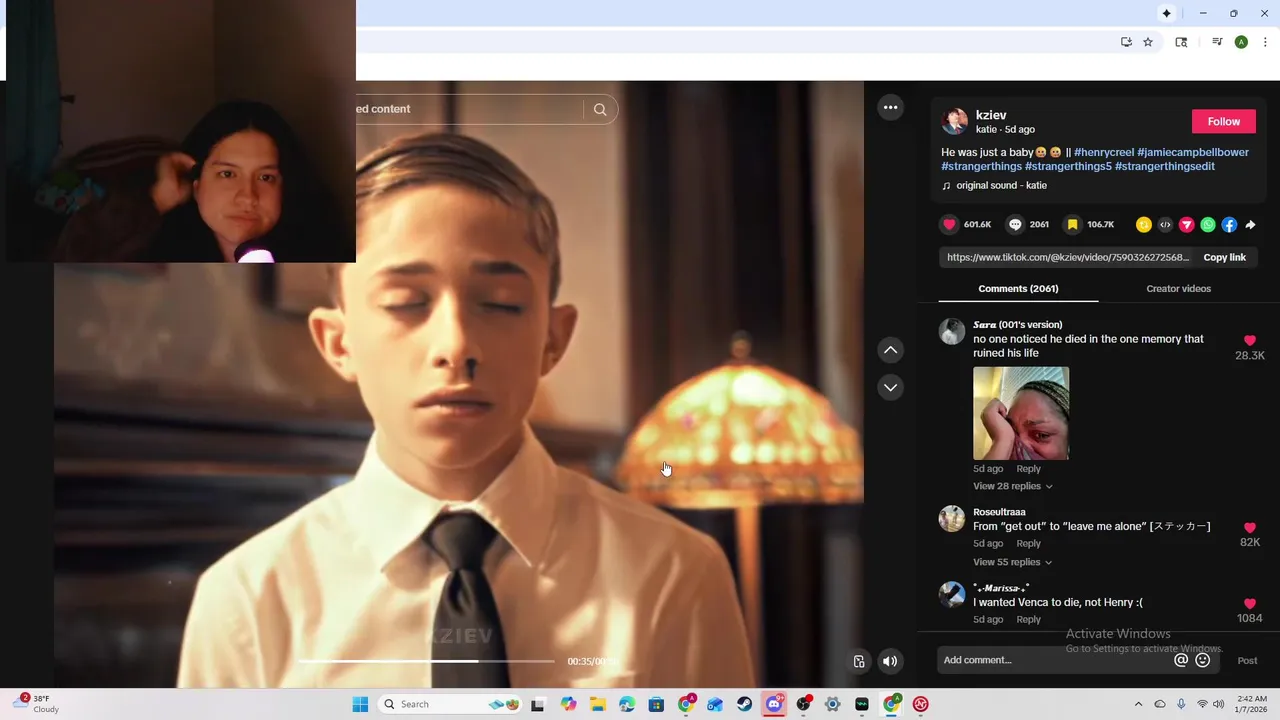Open Chrome profile avatar A
1280x720 pixels.
pyautogui.click(x=1241, y=42)
